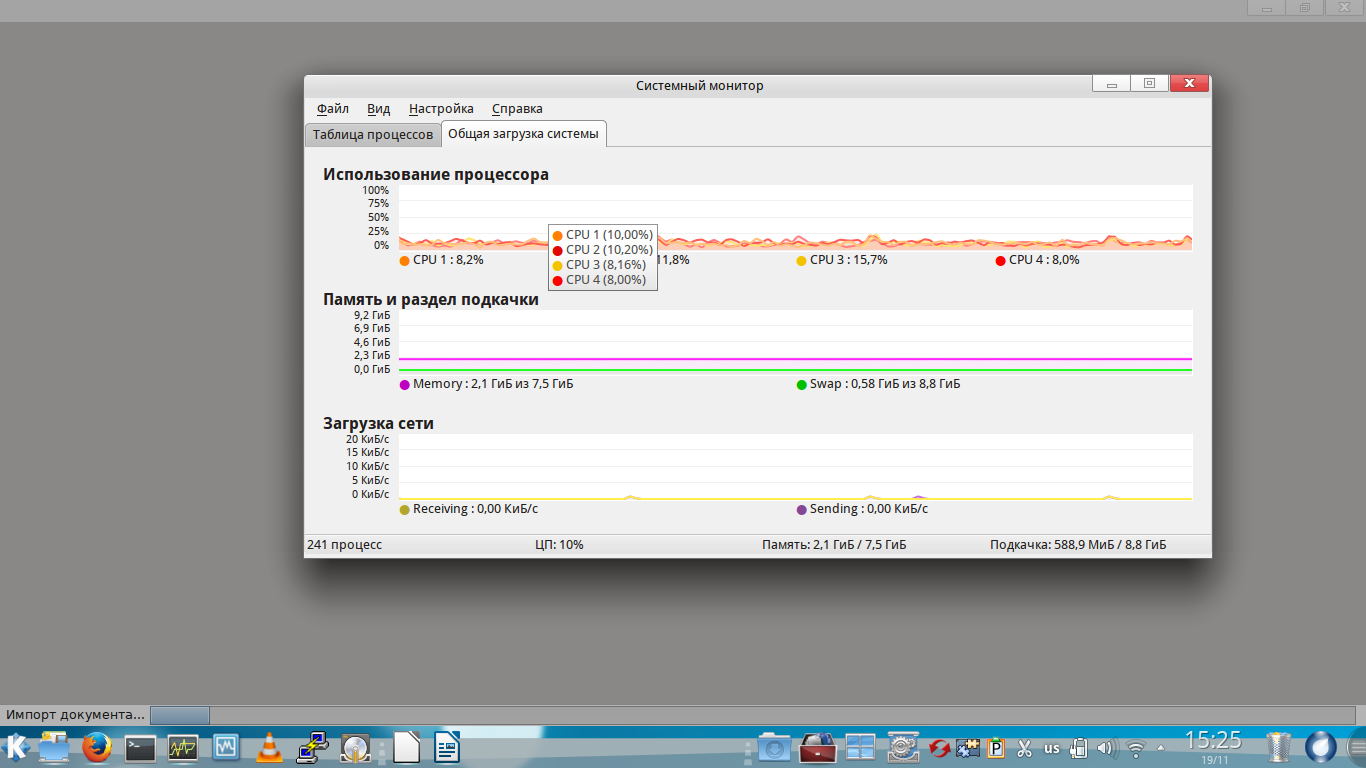Launch VLC media player
The height and width of the screenshot is (768, 1366).
268,746
